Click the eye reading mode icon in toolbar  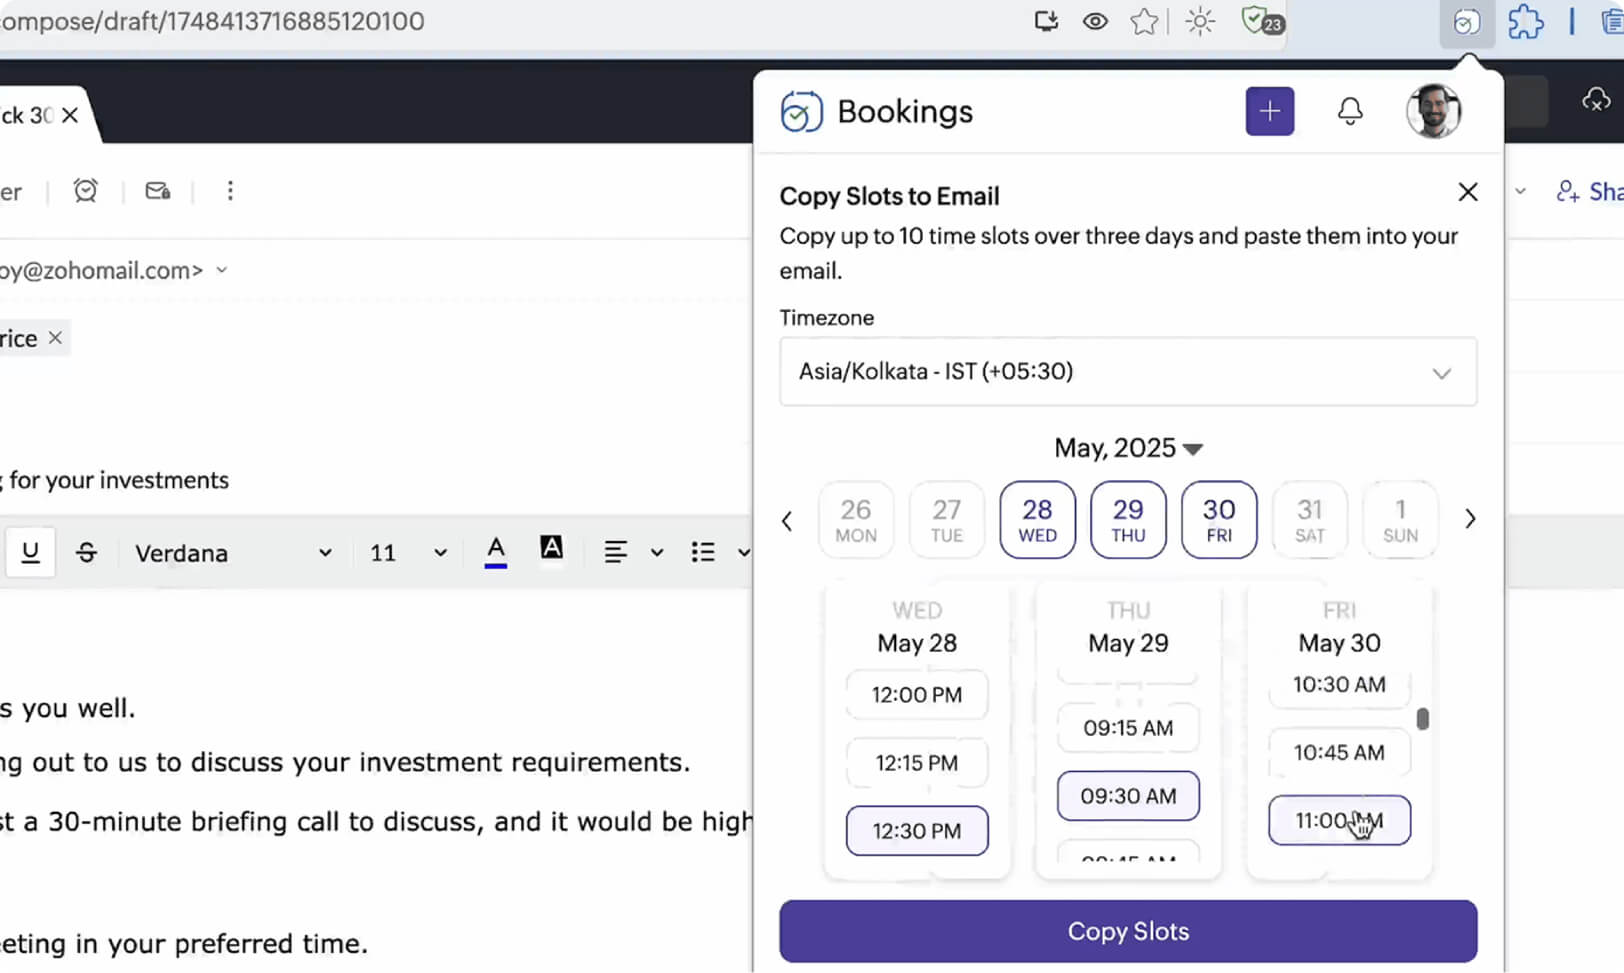pyautogui.click(x=1095, y=21)
